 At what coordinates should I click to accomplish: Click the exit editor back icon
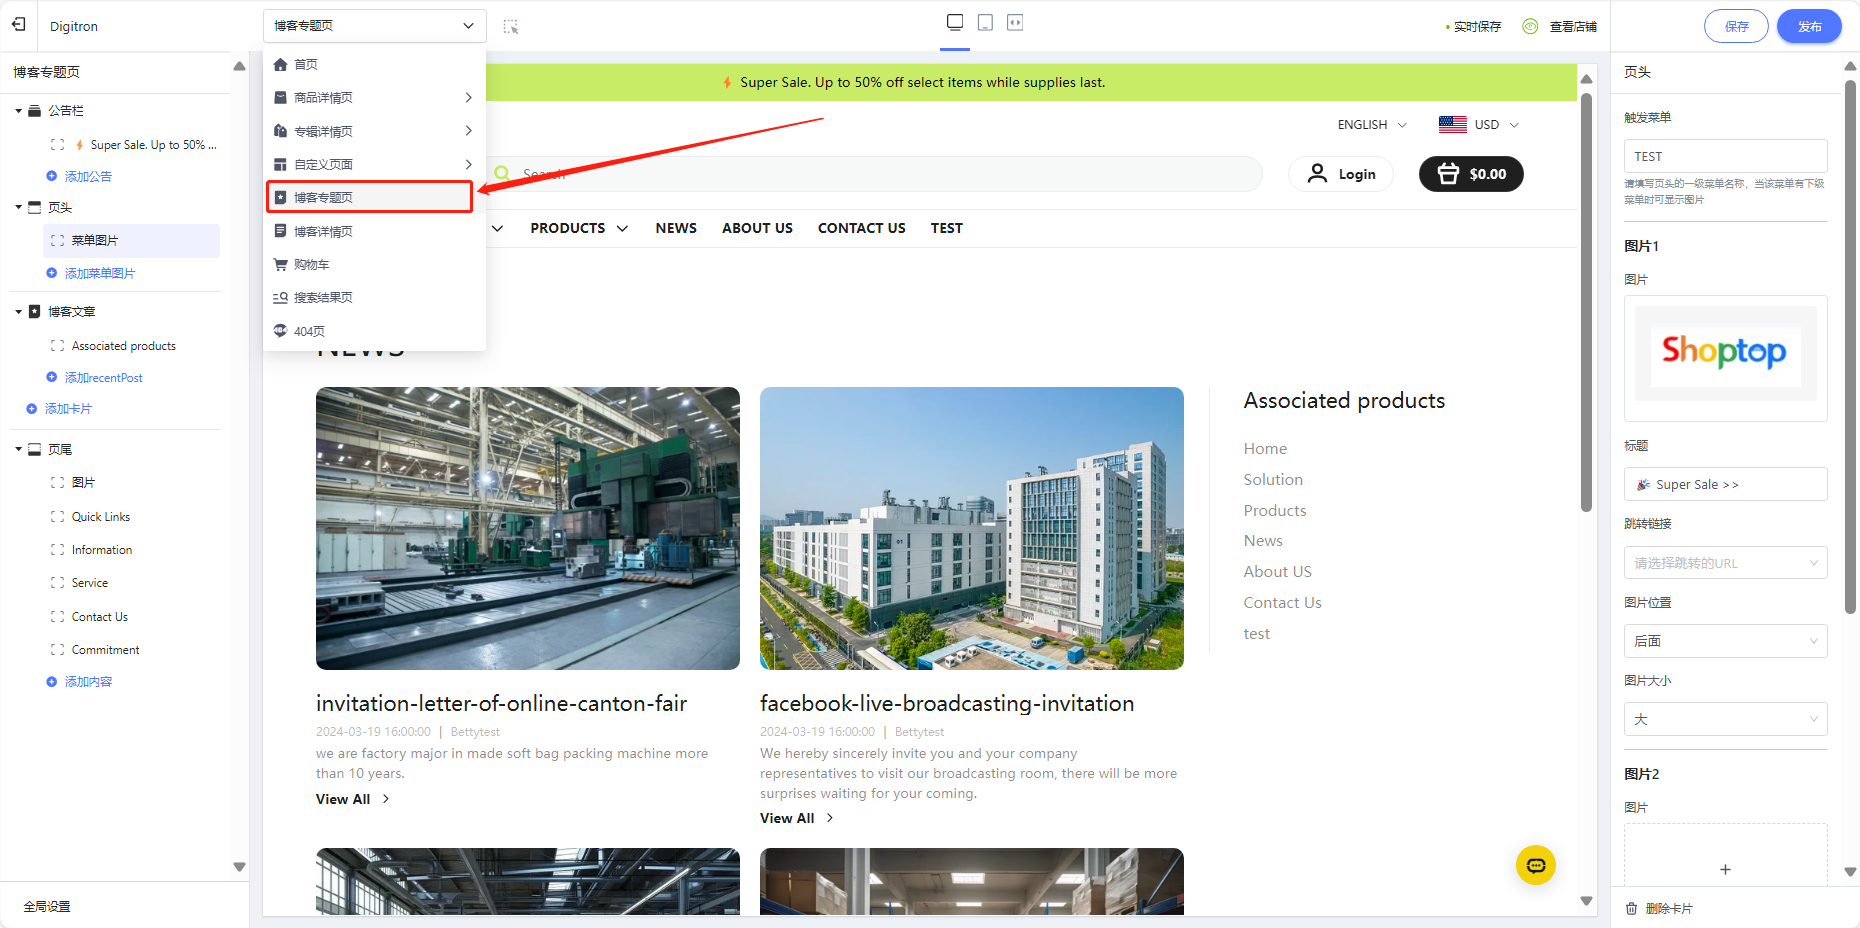(19, 24)
